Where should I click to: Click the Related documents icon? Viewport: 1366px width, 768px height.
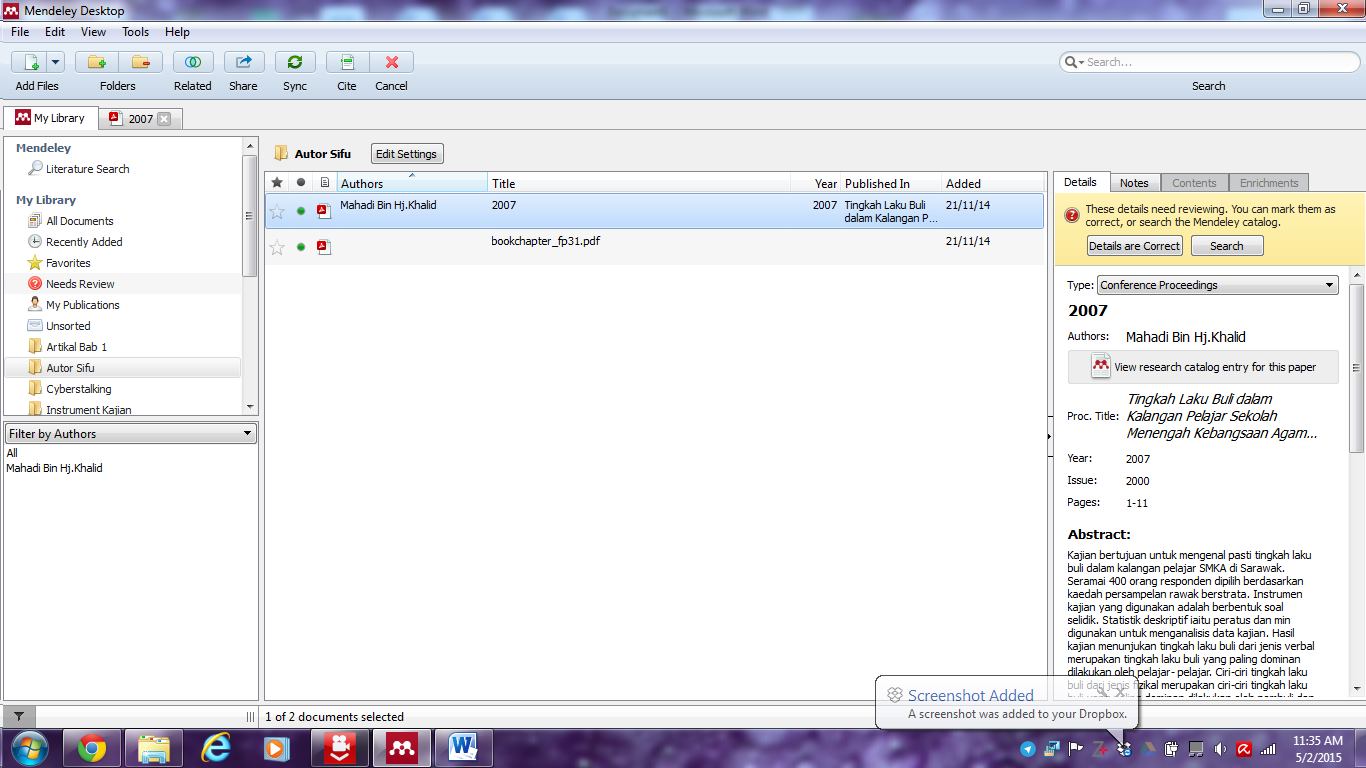pyautogui.click(x=193, y=62)
